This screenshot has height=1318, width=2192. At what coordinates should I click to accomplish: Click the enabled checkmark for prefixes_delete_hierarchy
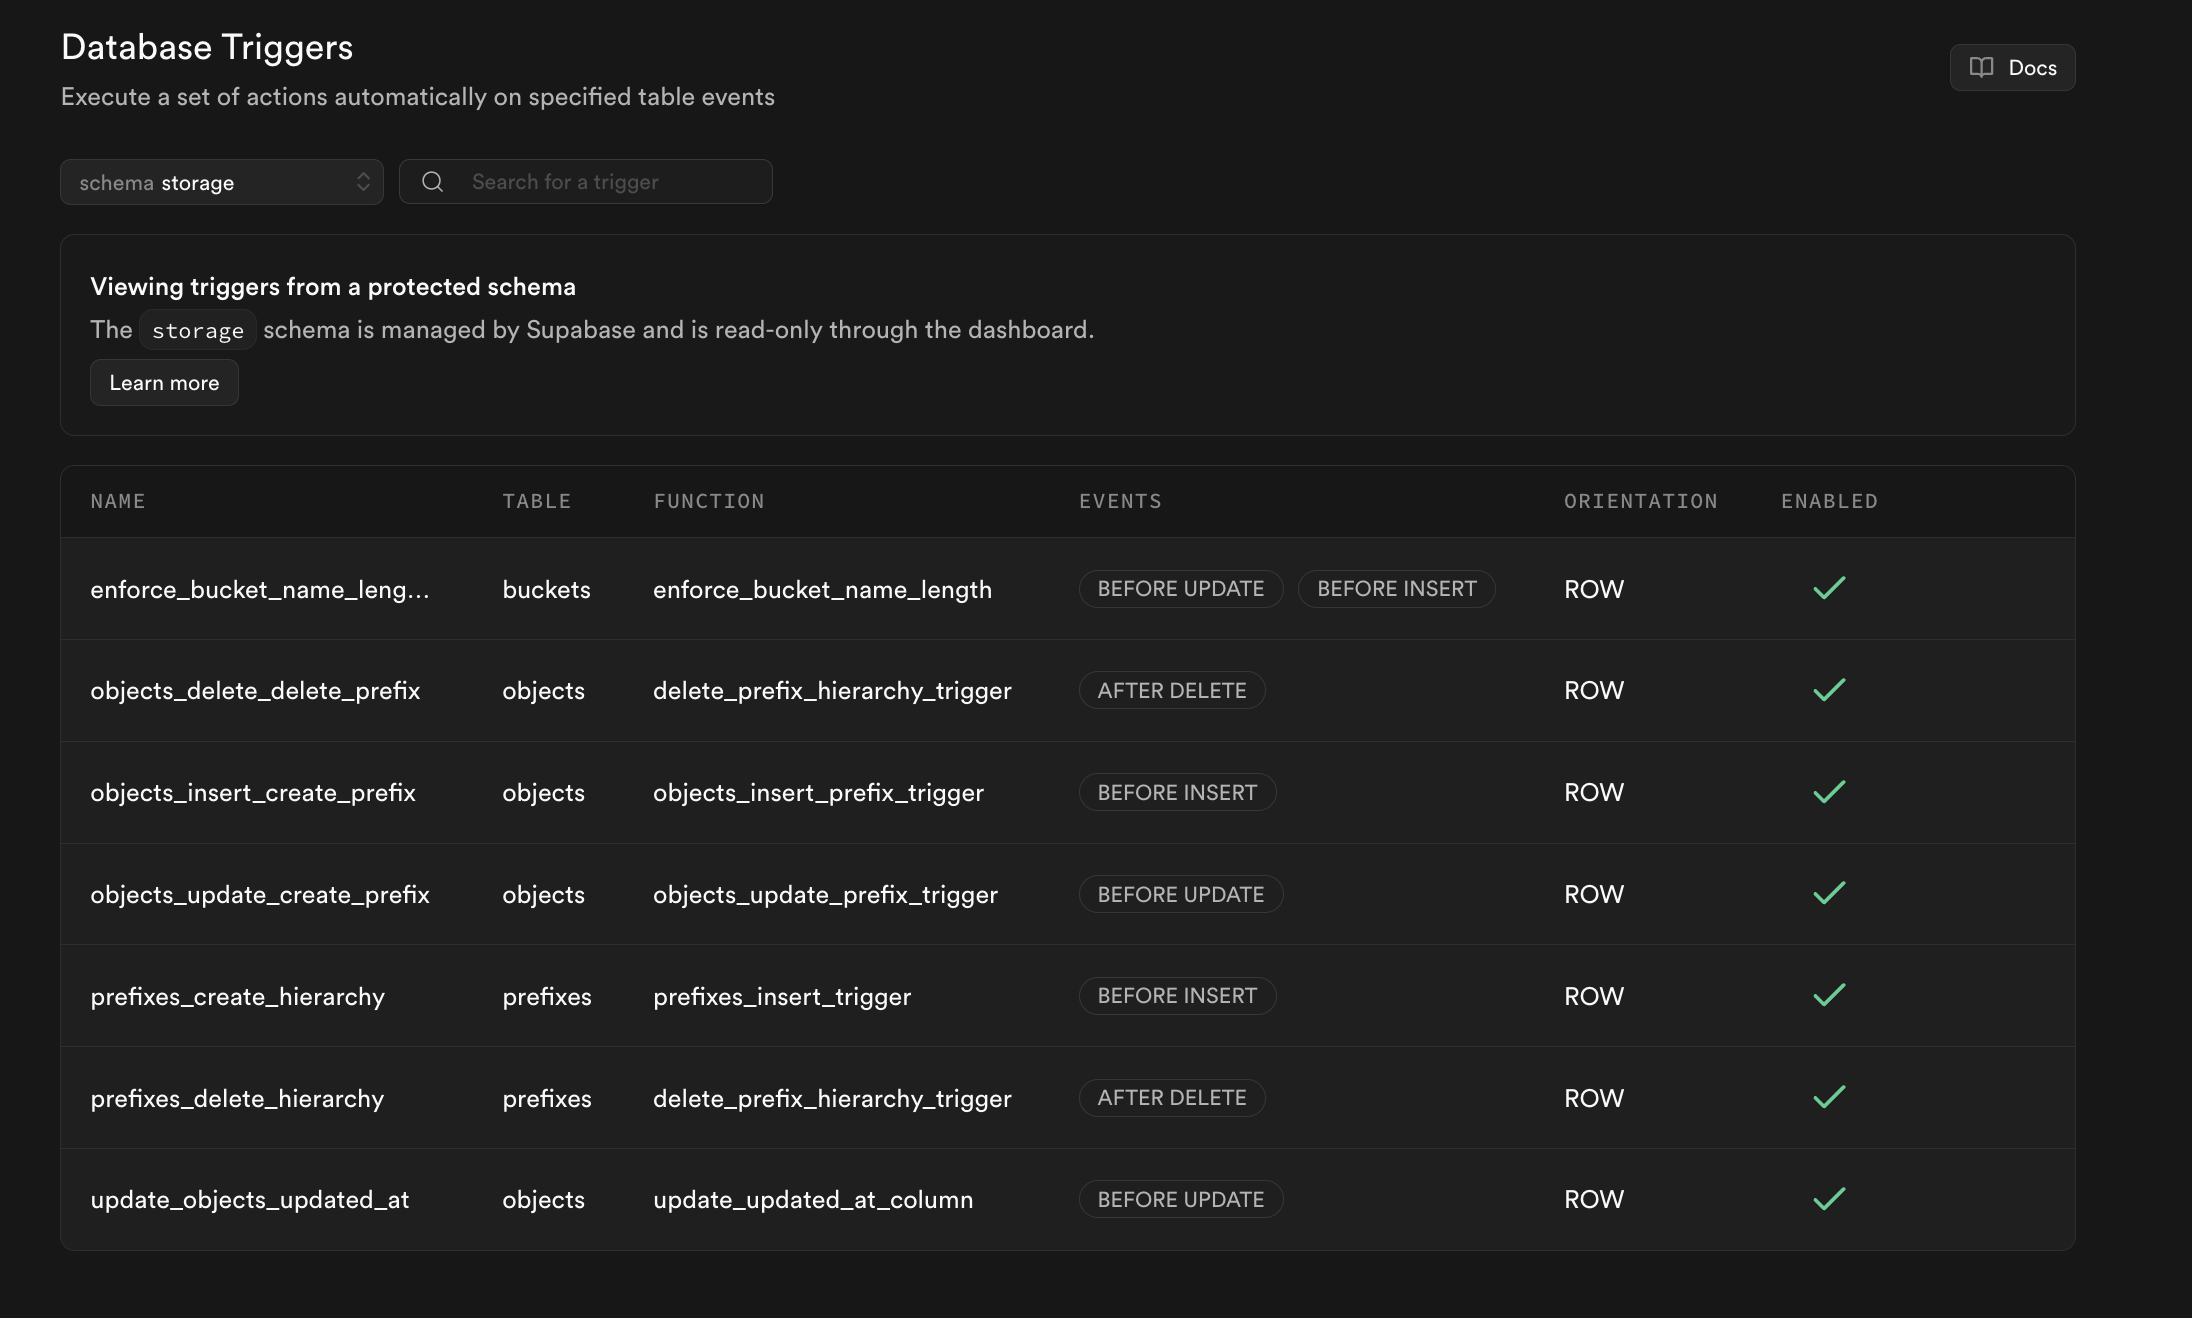tap(1828, 1097)
